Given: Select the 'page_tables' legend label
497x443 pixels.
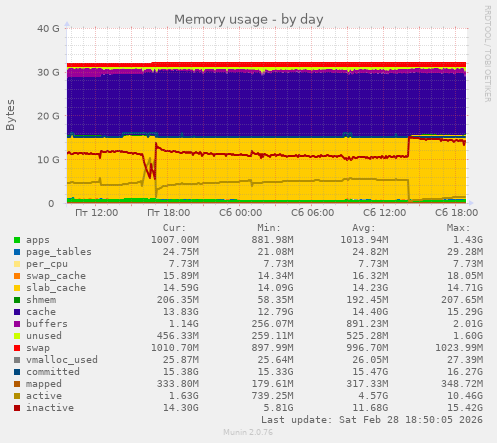Looking at the screenshot, I should 59,252.
